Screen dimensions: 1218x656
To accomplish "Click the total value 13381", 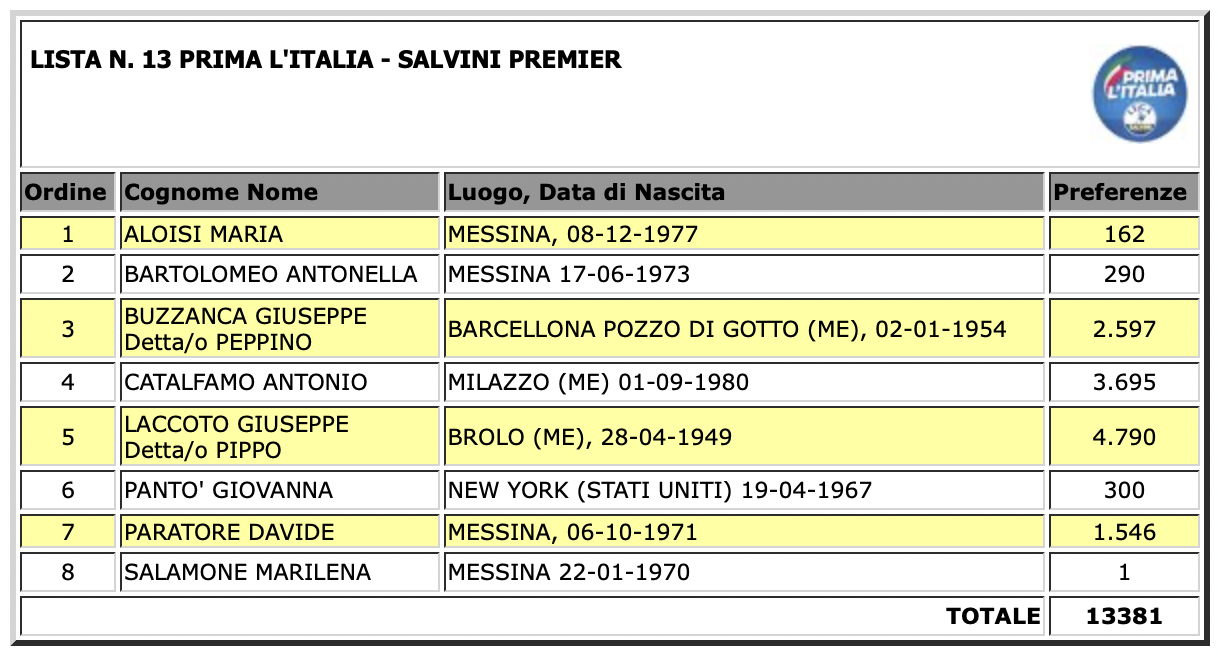I will pos(1124,616).
